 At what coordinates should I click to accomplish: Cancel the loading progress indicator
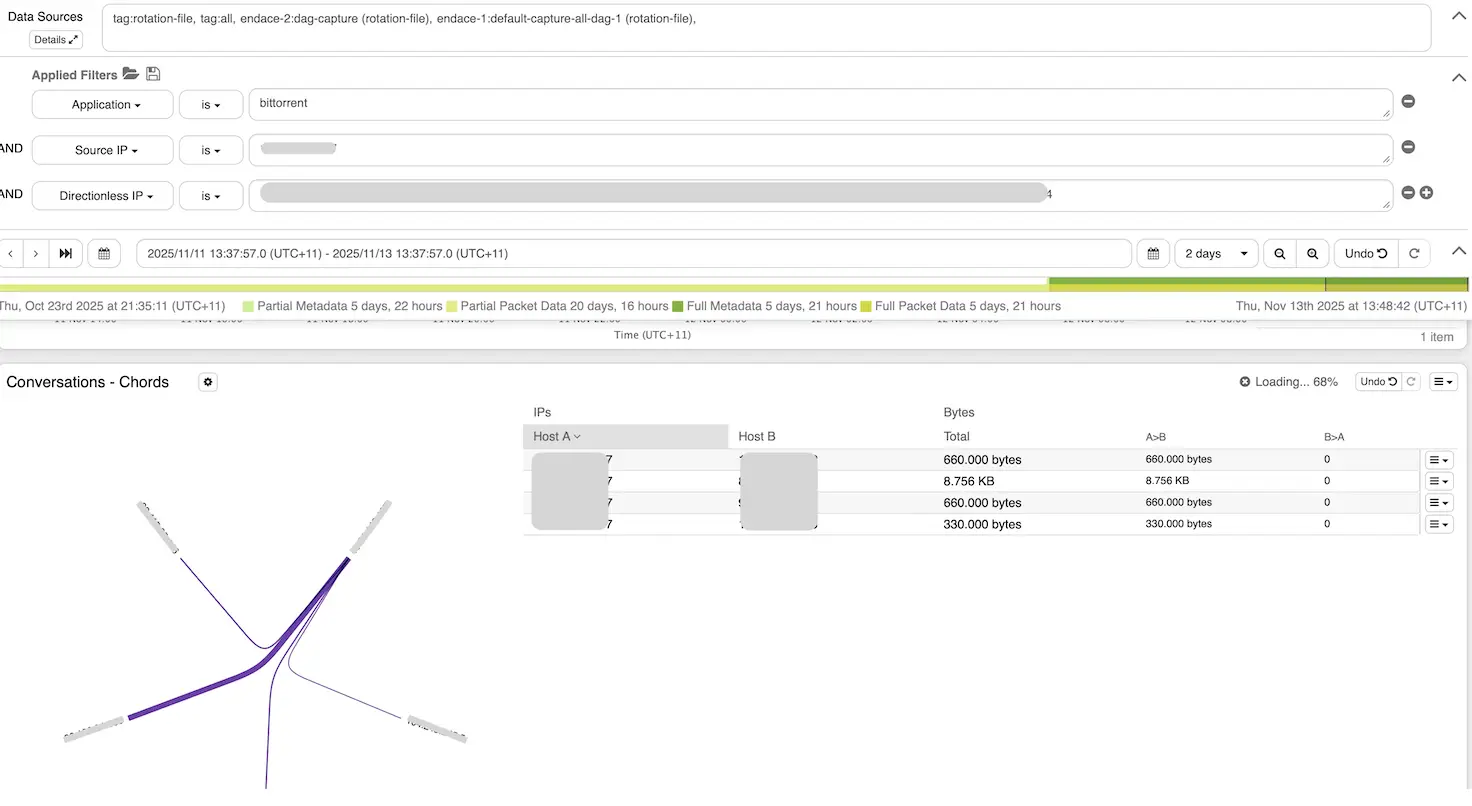coord(1245,382)
